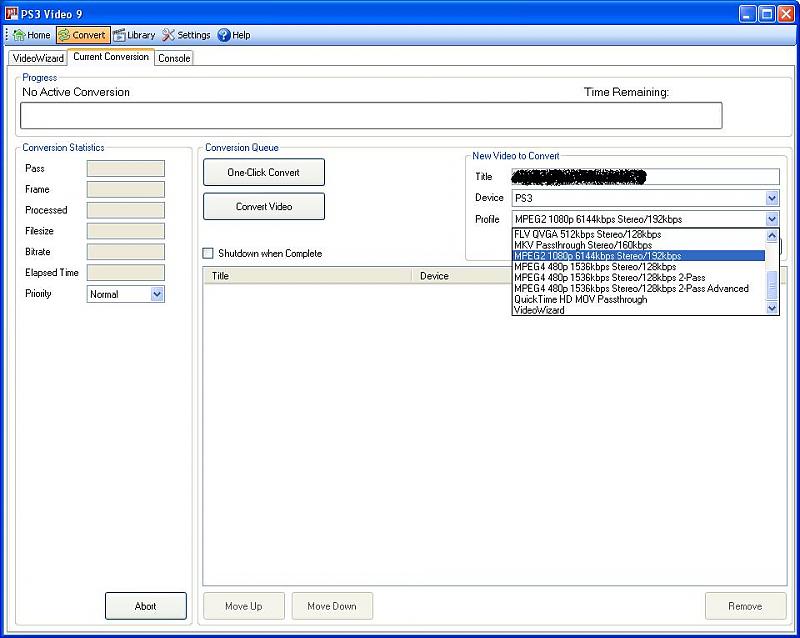Click the Remove button
The image size is (800, 638).
(x=745, y=606)
